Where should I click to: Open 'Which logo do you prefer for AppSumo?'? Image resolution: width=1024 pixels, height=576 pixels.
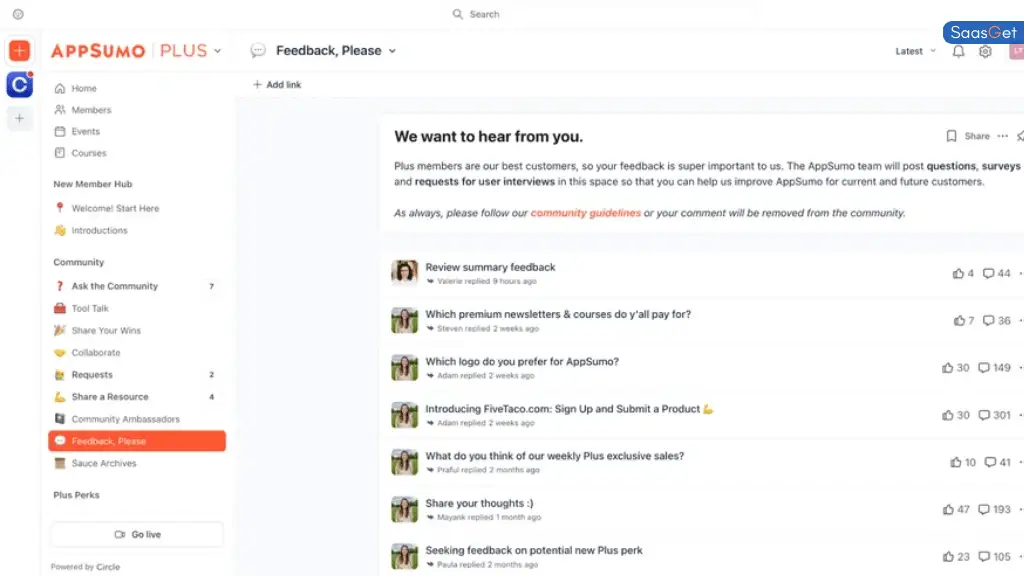(x=522, y=361)
